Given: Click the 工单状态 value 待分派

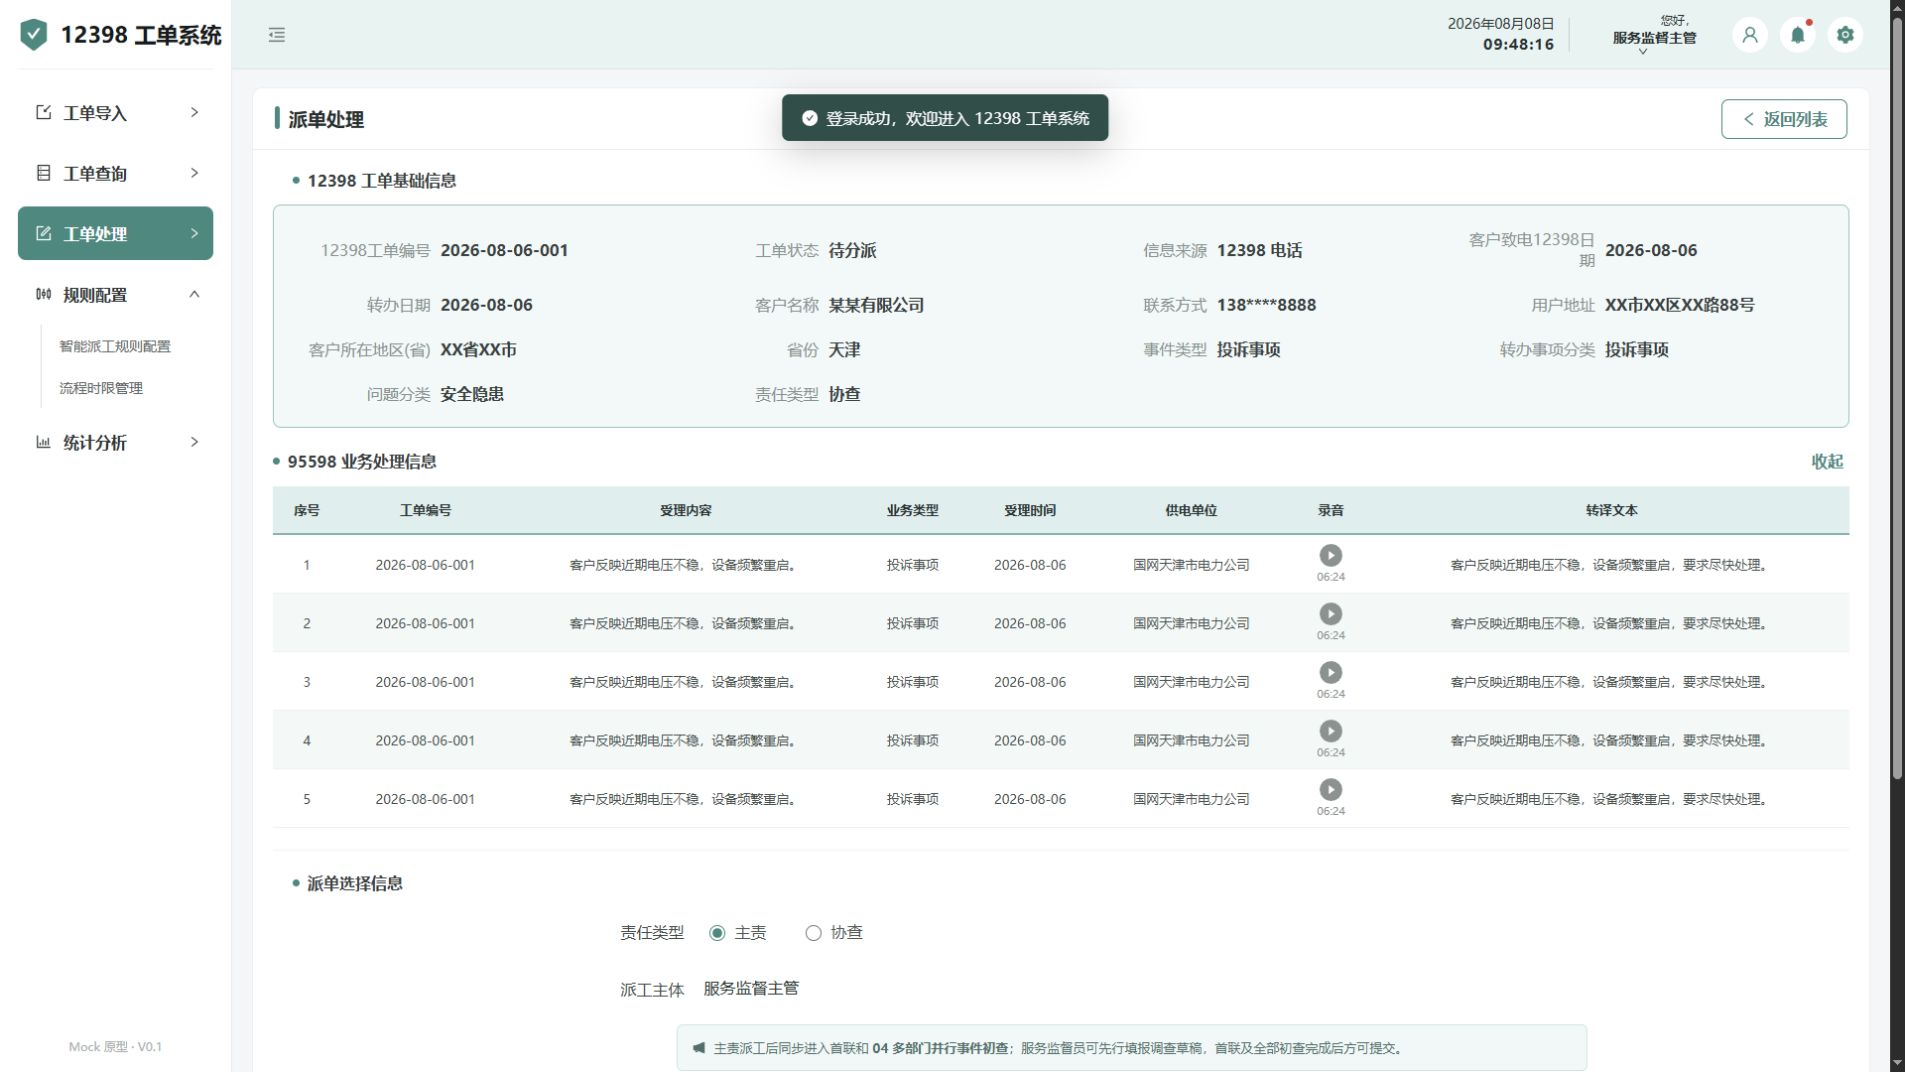Looking at the screenshot, I should tap(852, 250).
